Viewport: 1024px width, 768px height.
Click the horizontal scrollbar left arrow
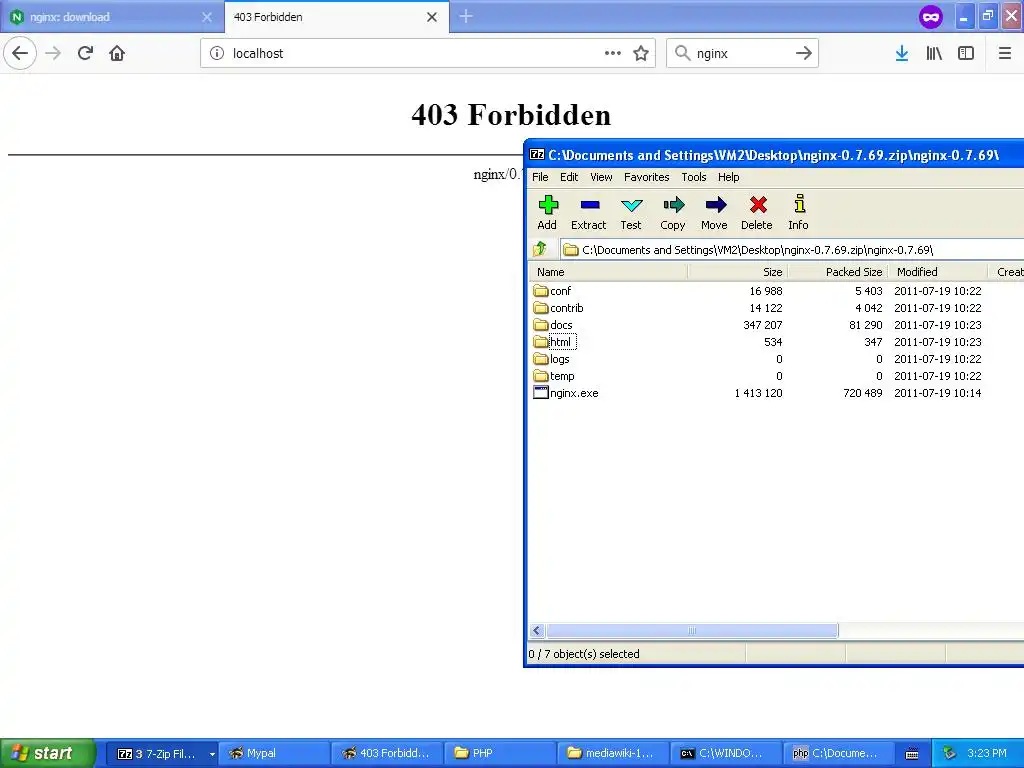click(537, 630)
